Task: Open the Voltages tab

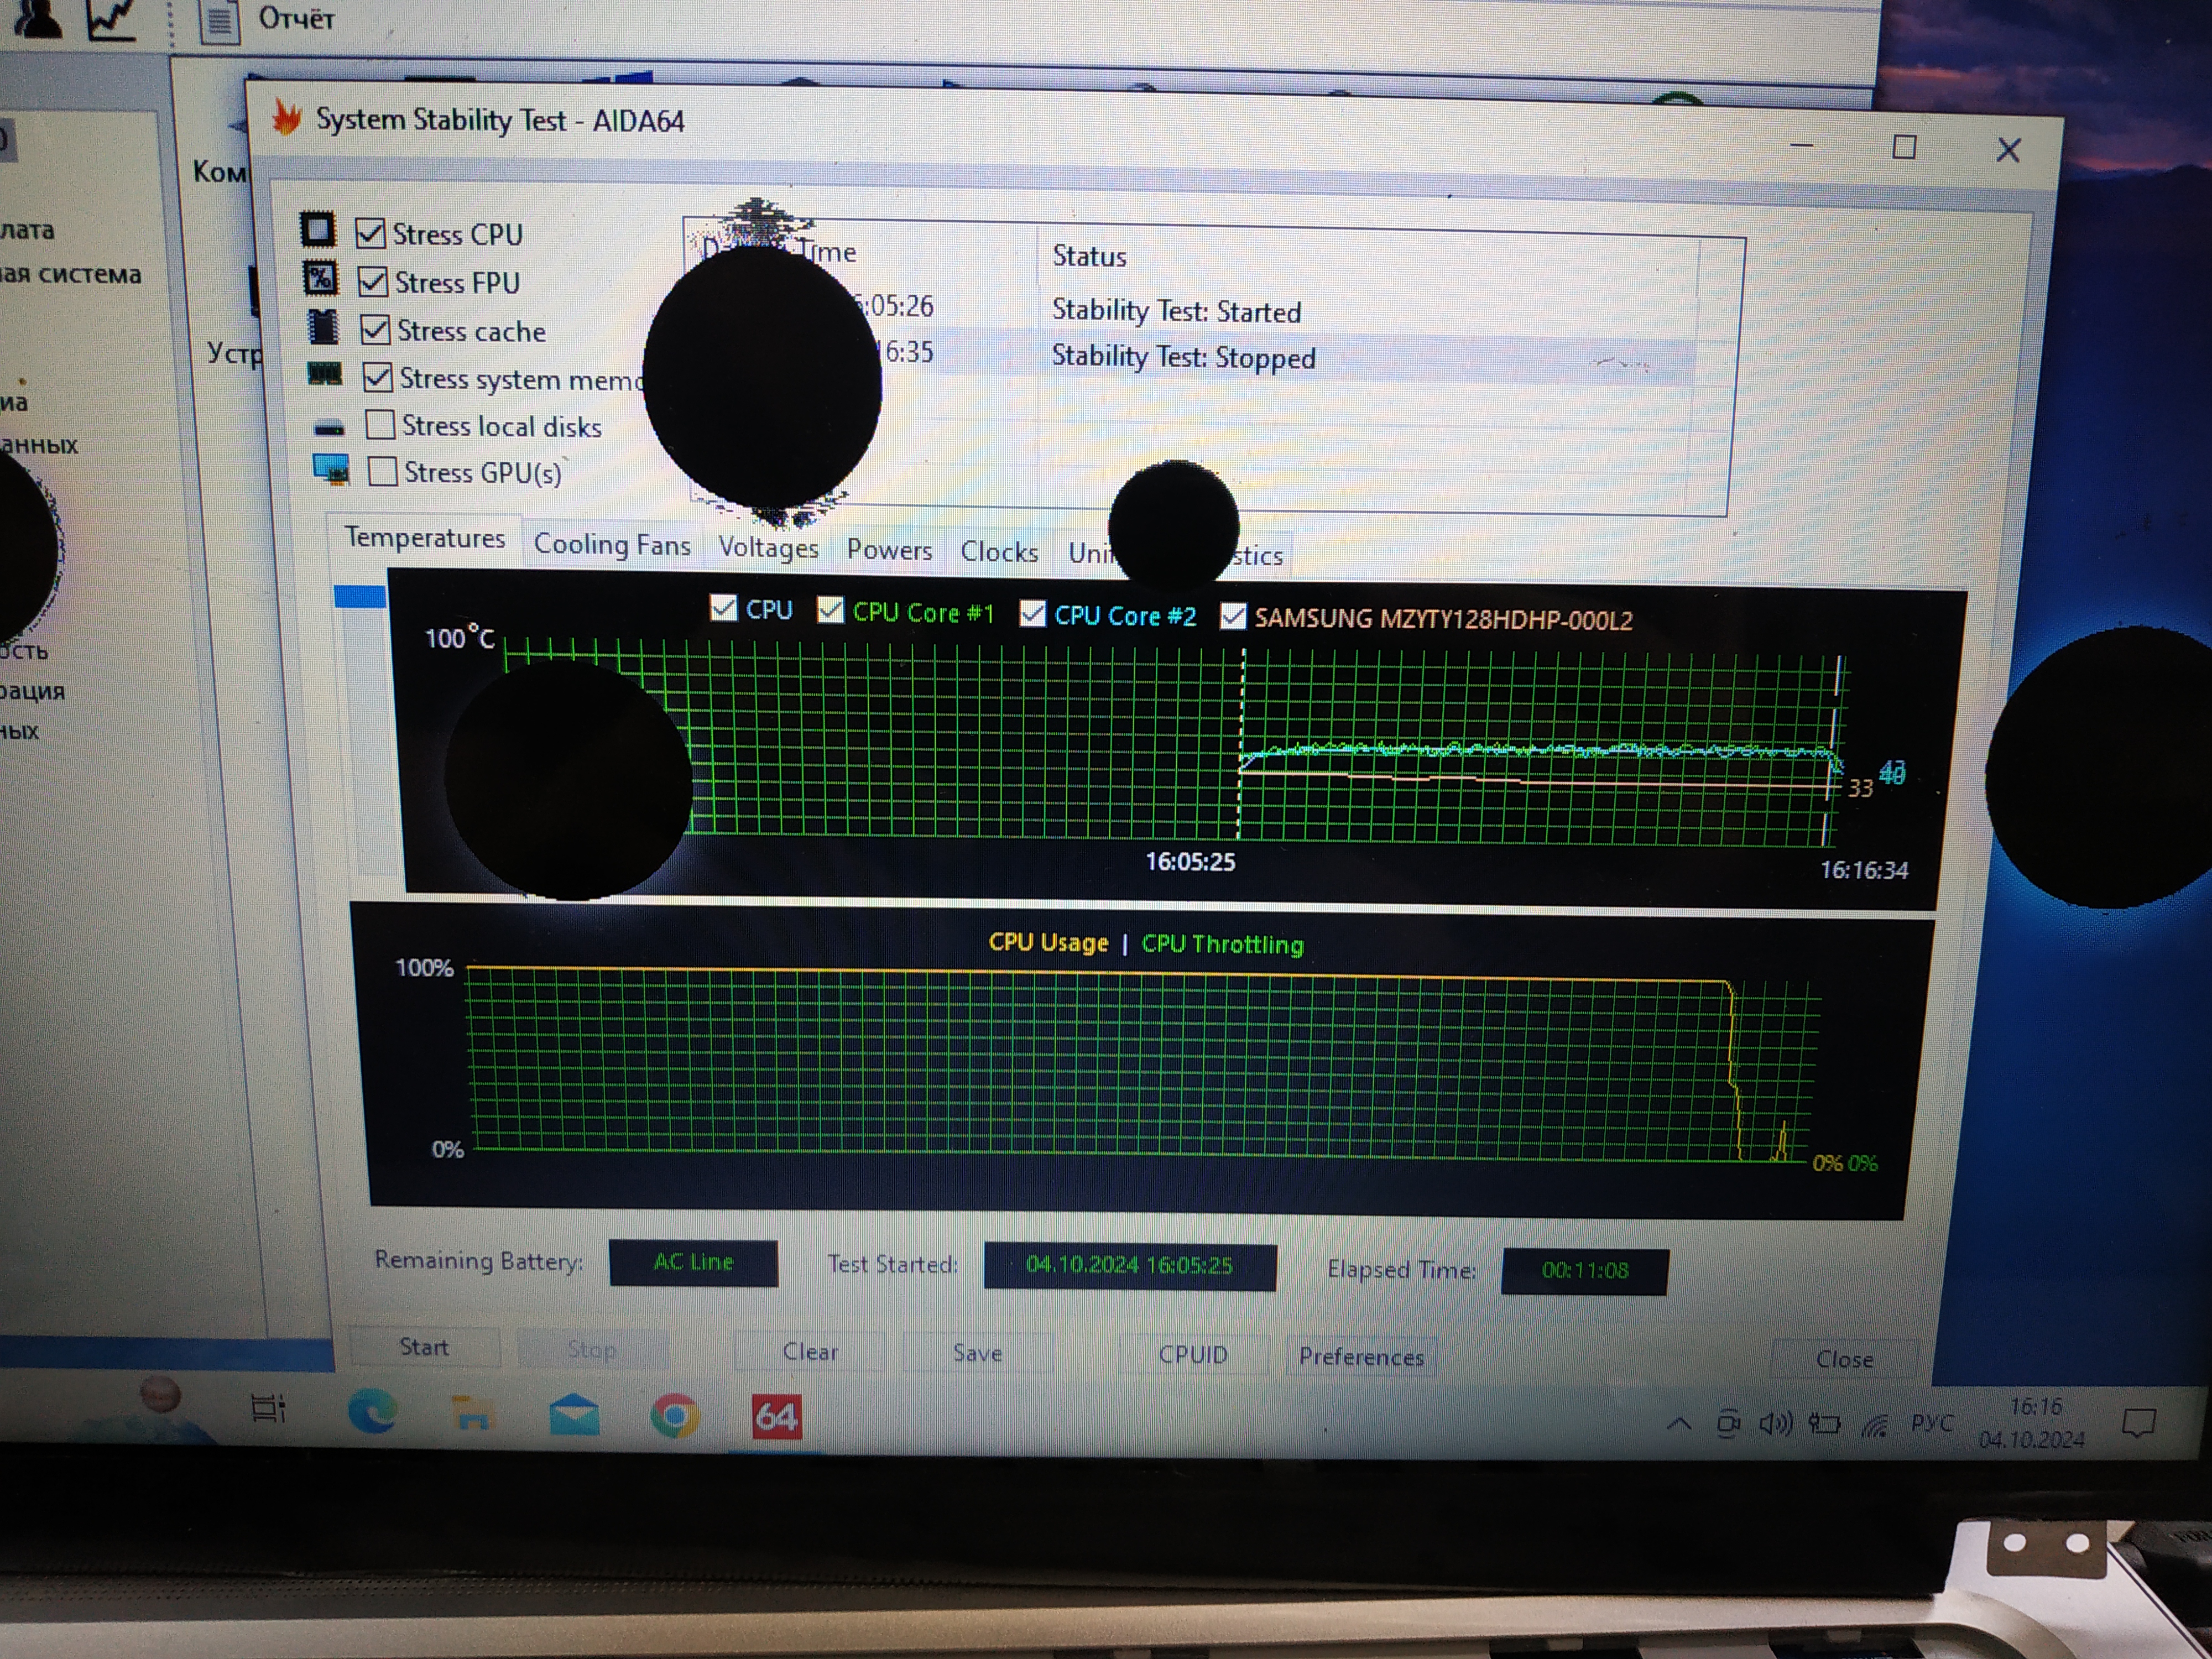Action: (x=768, y=547)
